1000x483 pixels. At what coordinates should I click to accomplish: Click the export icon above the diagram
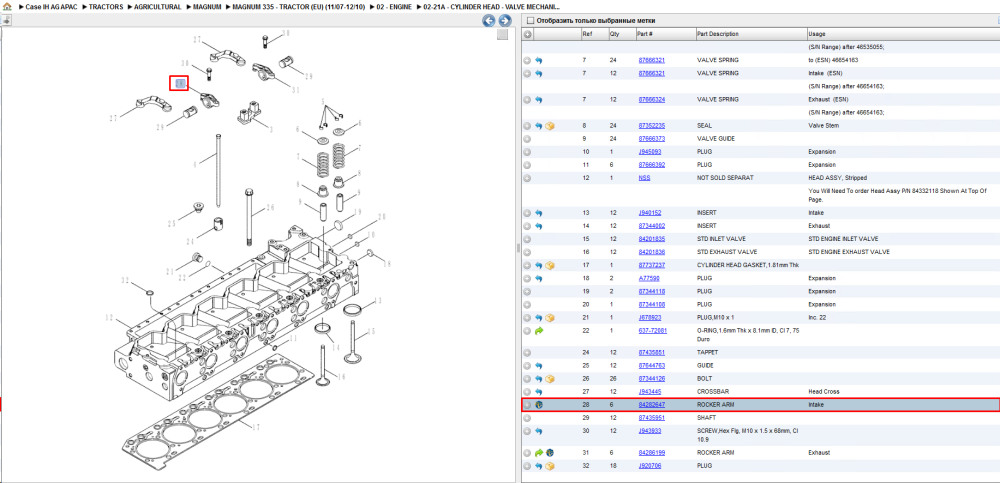(6, 20)
